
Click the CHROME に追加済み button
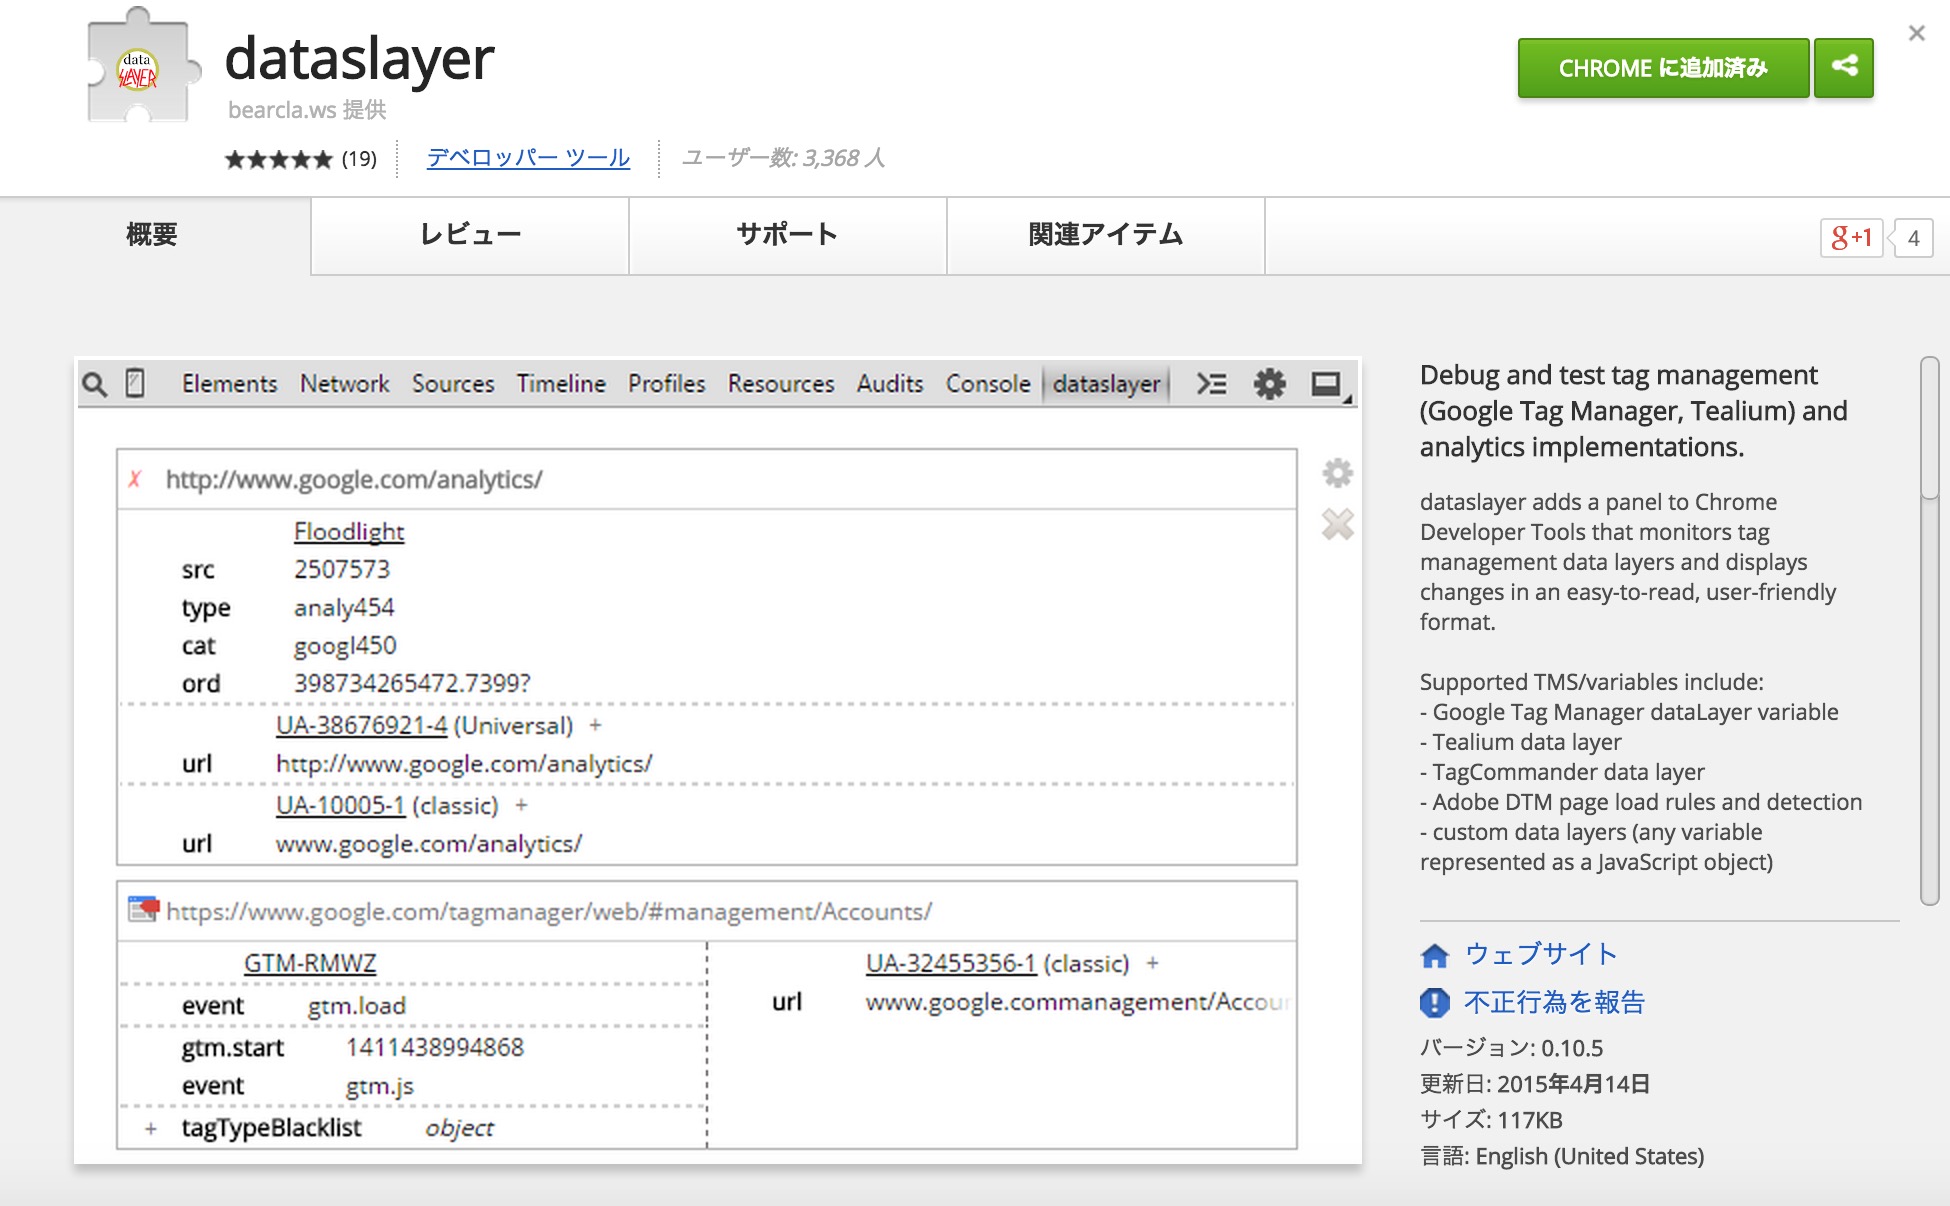pos(1663,67)
